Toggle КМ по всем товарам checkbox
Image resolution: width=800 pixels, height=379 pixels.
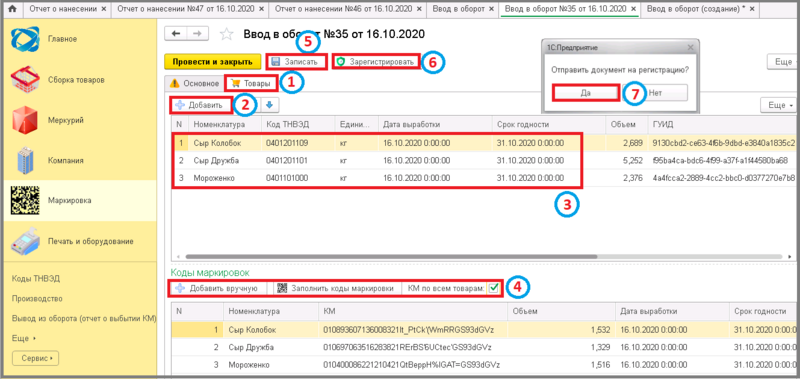[493, 288]
